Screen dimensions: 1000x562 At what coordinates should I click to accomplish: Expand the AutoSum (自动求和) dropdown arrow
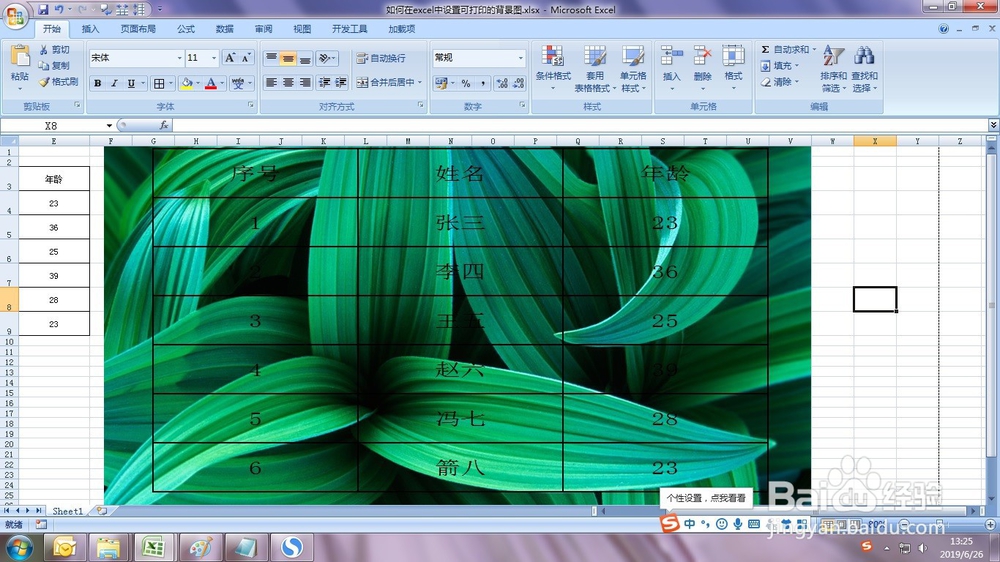[814, 49]
